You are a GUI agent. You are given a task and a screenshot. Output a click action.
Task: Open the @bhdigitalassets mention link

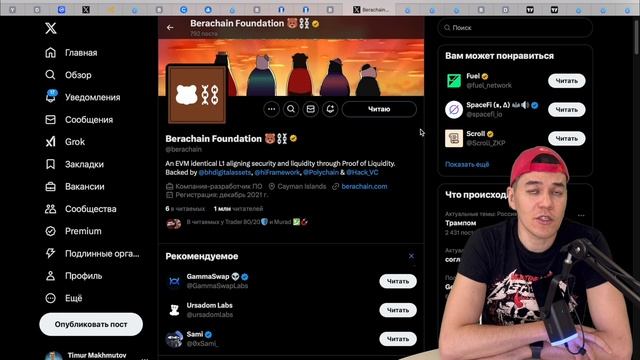coord(225,172)
